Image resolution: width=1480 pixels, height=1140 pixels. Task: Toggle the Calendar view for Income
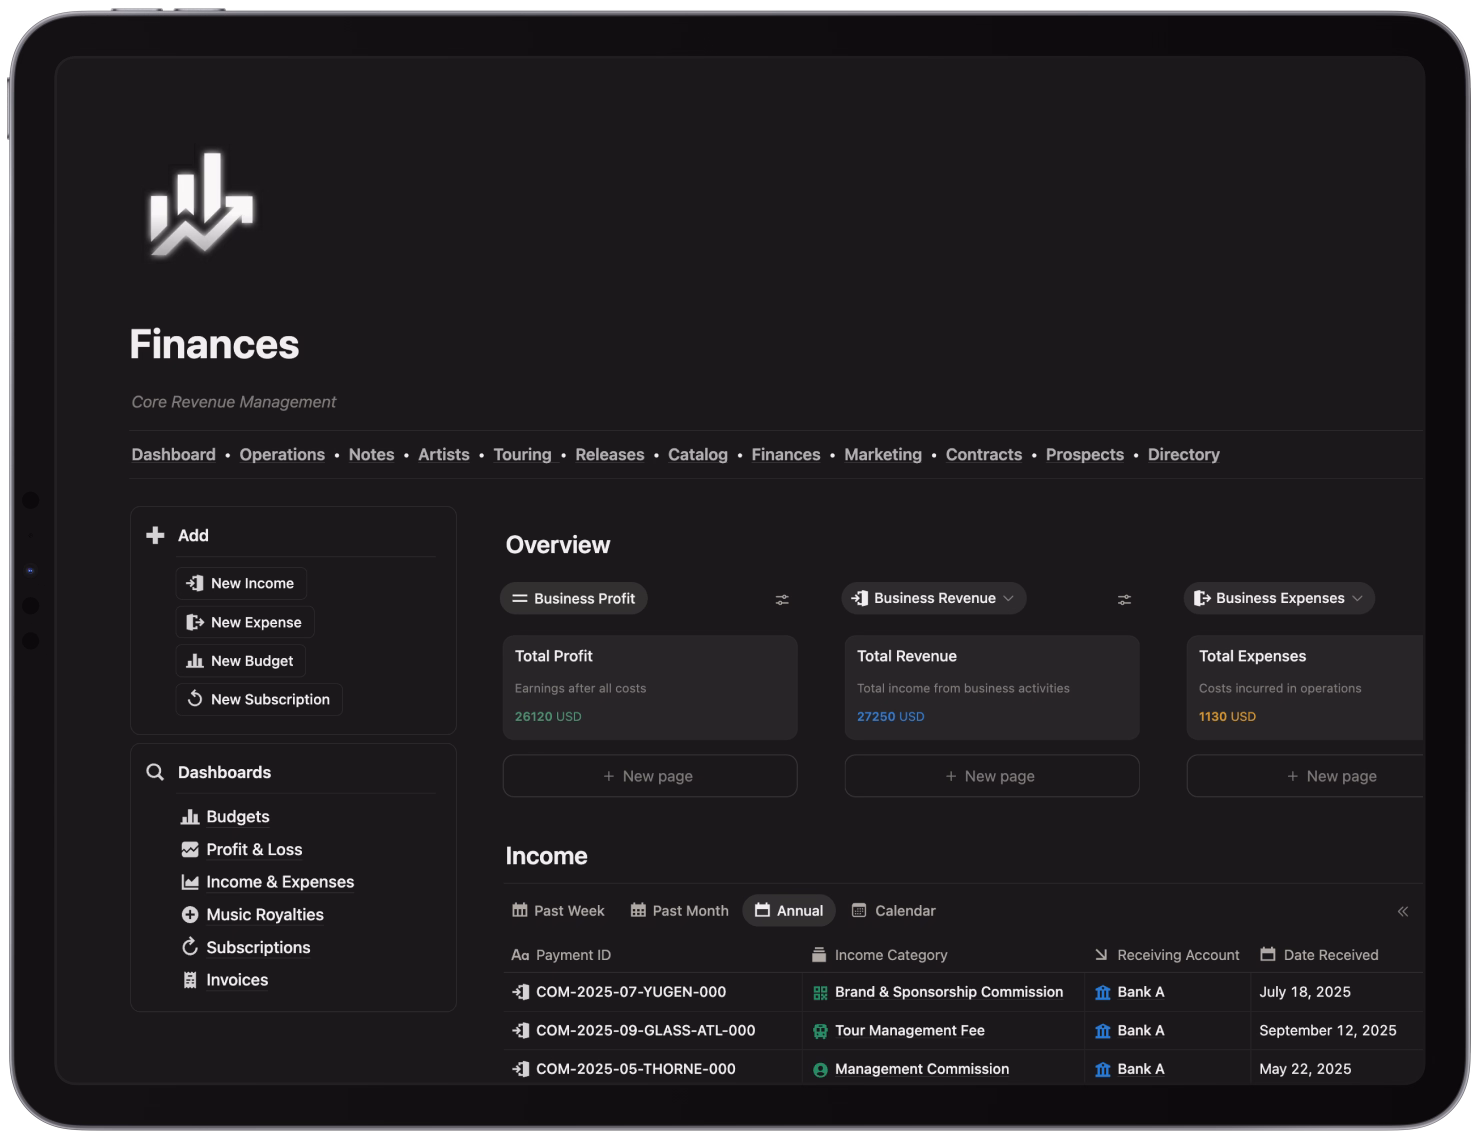[x=893, y=910]
